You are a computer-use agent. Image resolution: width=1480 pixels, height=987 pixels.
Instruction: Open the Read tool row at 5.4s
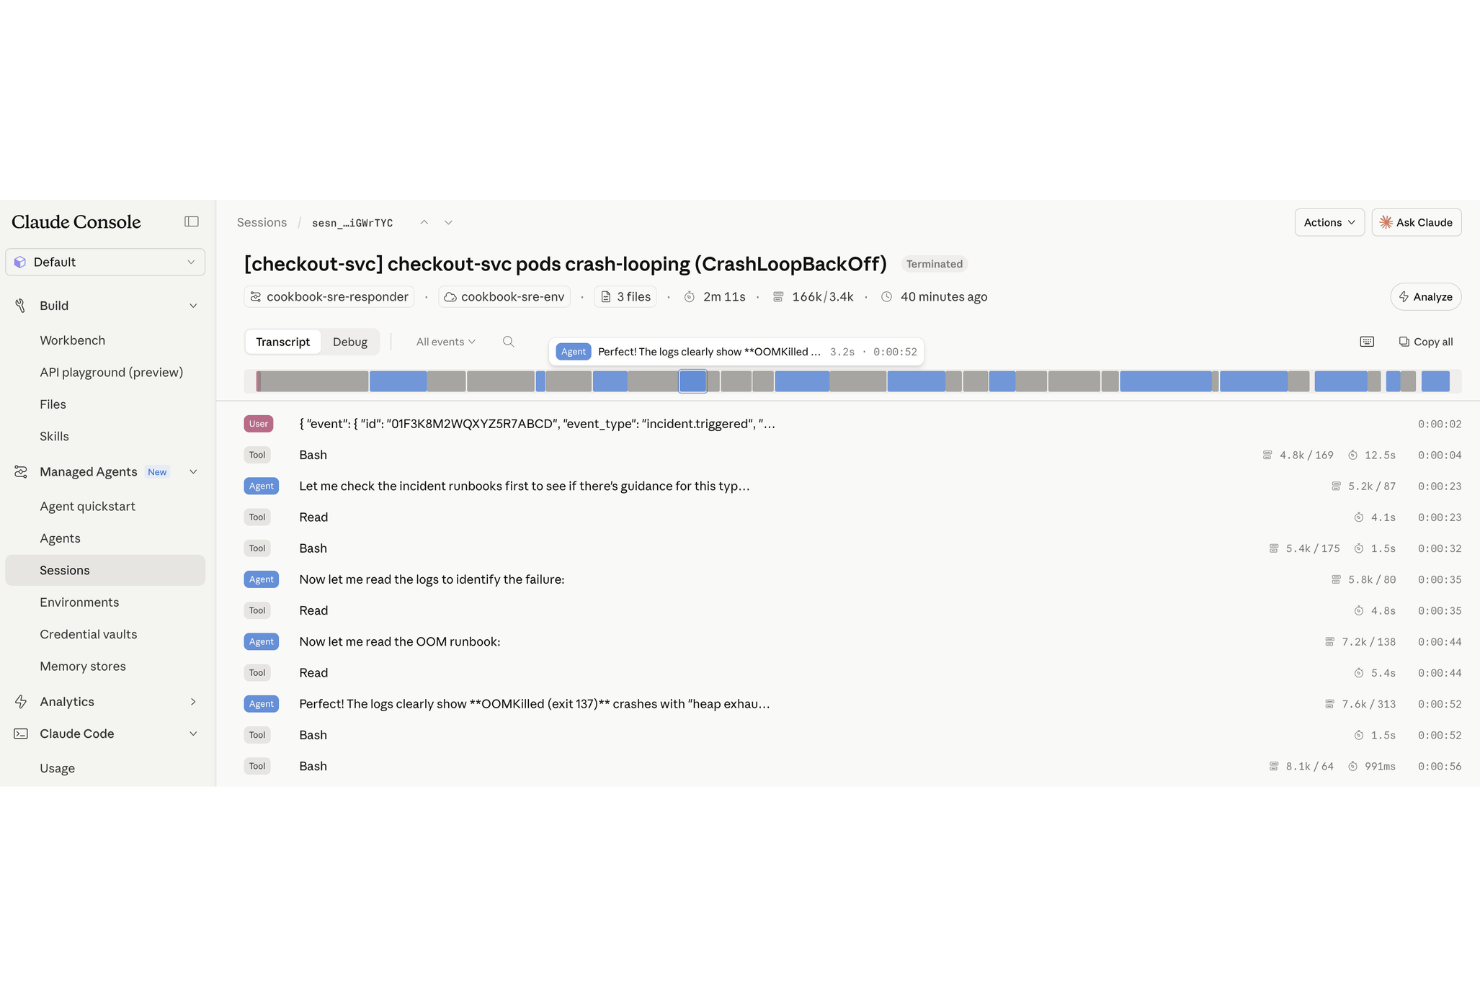pos(852,673)
